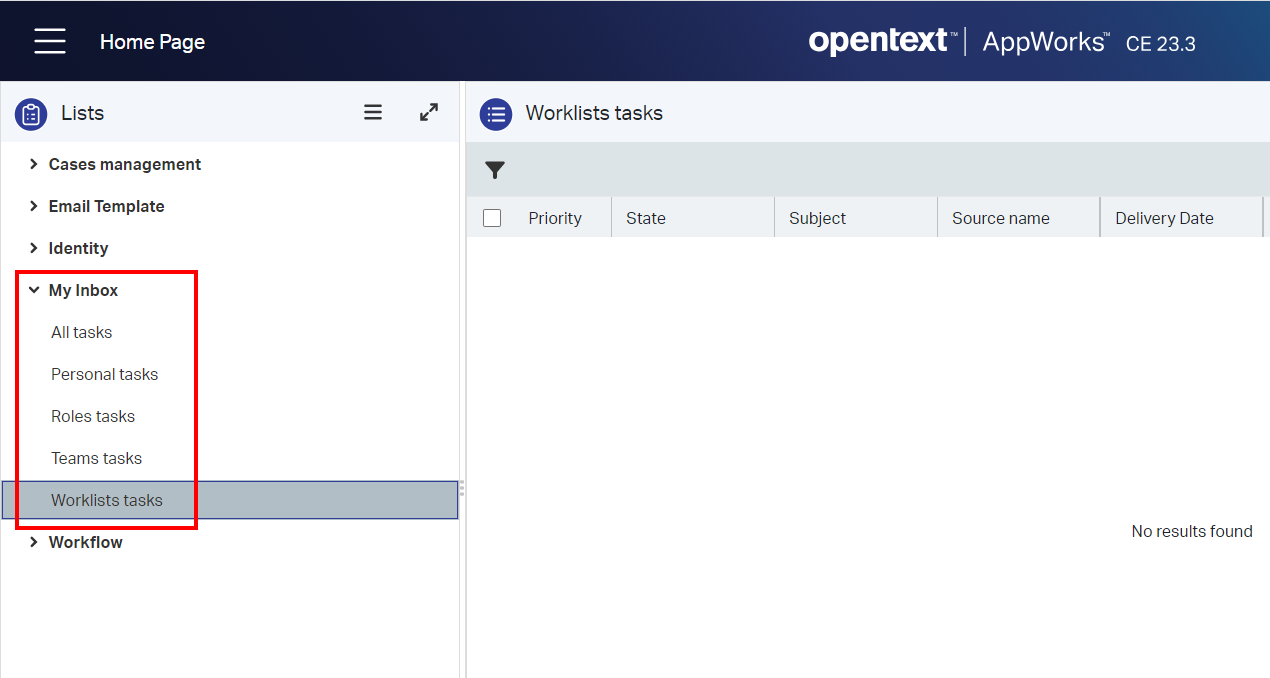Screen dimensions: 1270x678
Task: Open the All tasks list
Action: 82,332
